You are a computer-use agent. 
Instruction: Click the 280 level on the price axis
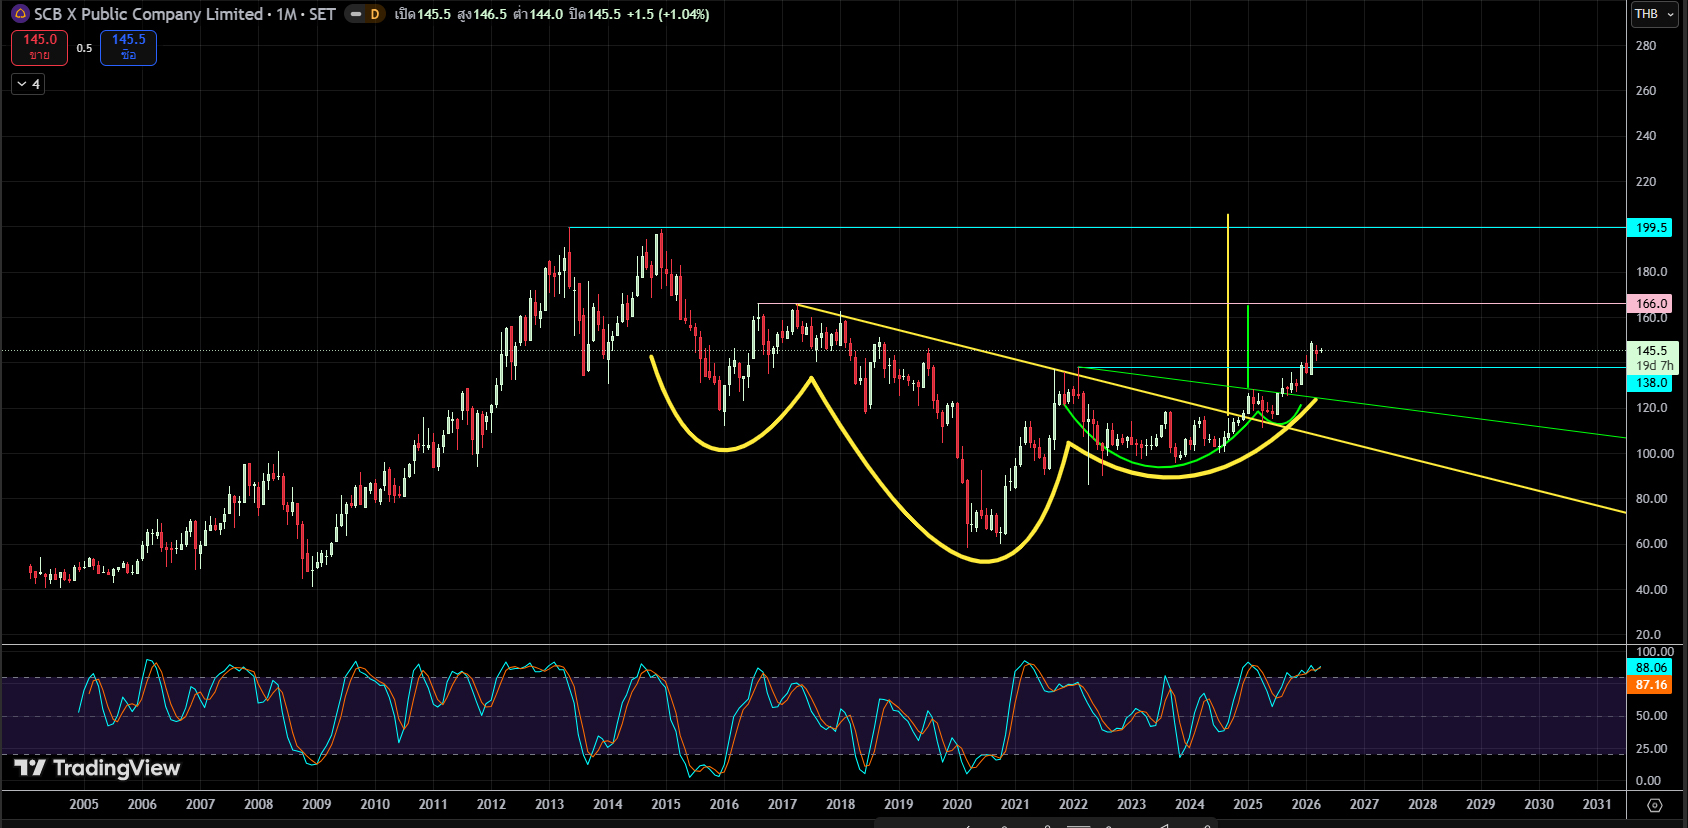(1646, 46)
